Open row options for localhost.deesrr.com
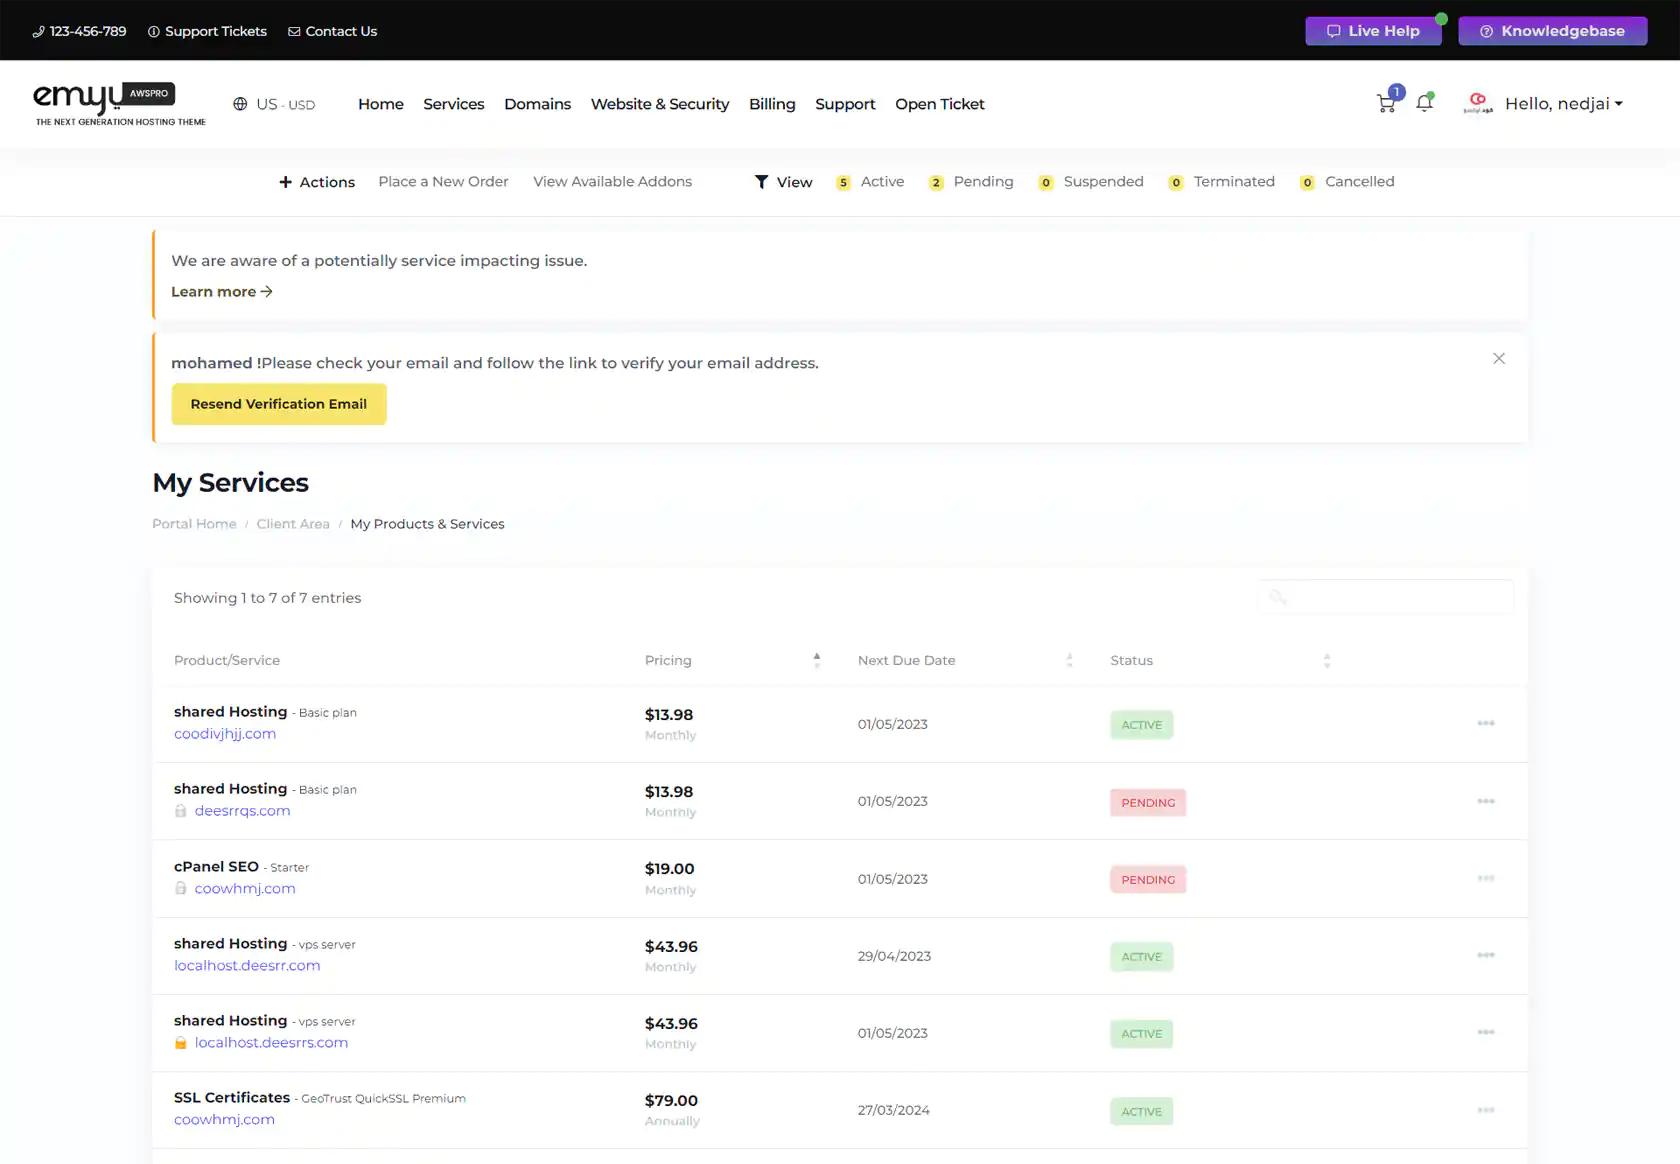 (x=1486, y=955)
